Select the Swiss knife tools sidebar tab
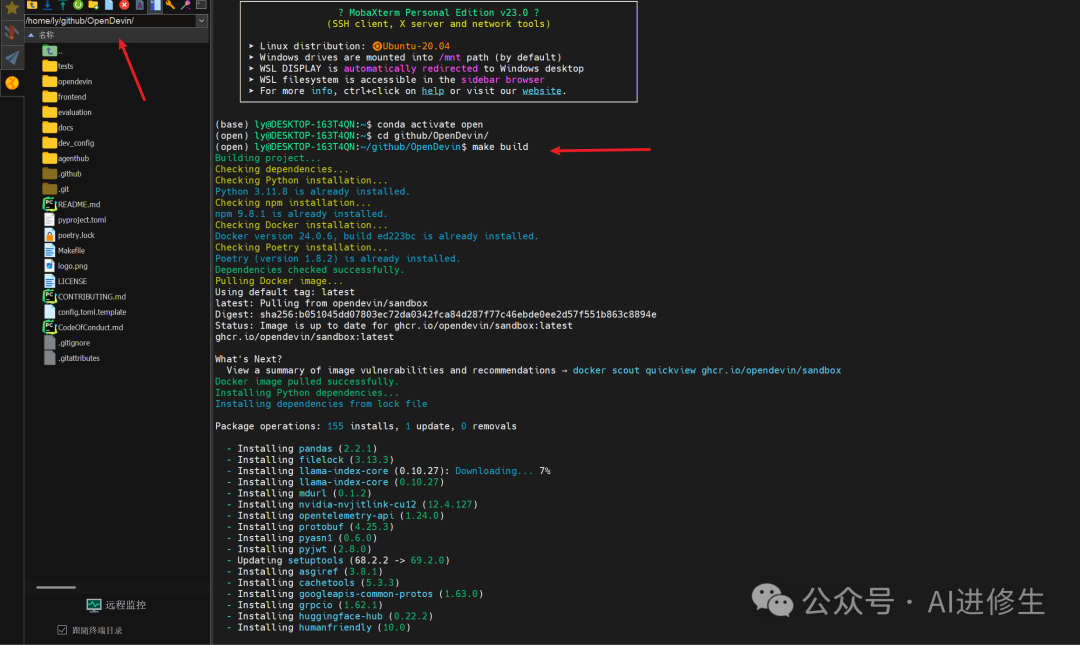The width and height of the screenshot is (1080, 645). click(12, 32)
